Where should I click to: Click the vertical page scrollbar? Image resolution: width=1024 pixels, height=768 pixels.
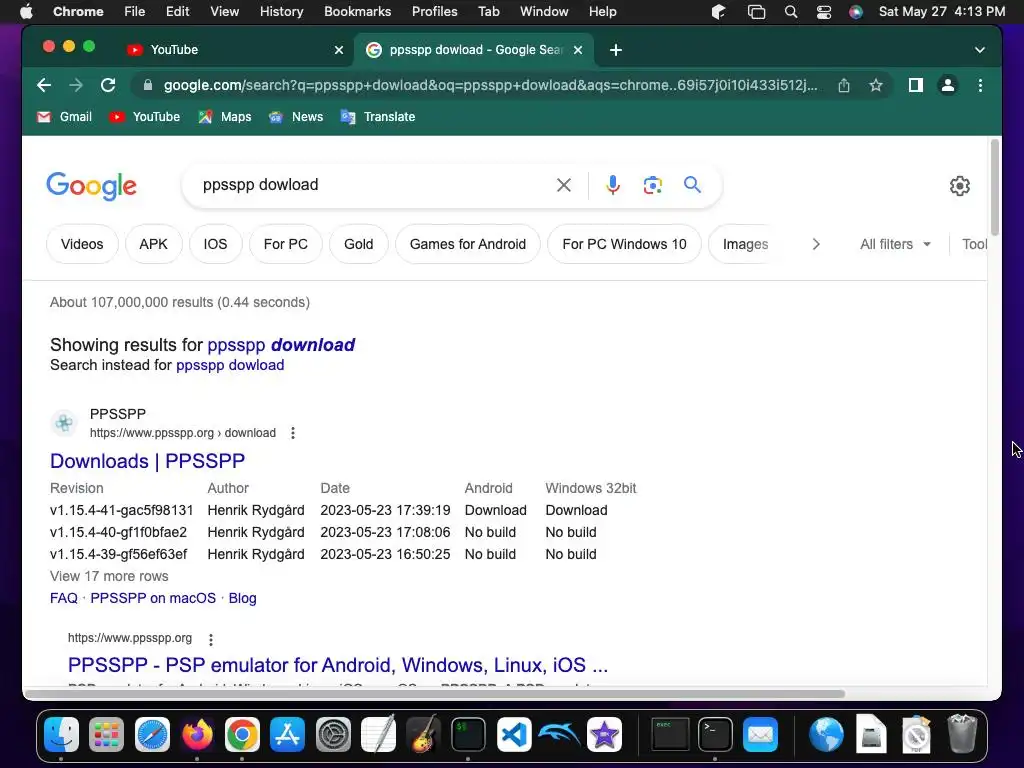pos(995,187)
